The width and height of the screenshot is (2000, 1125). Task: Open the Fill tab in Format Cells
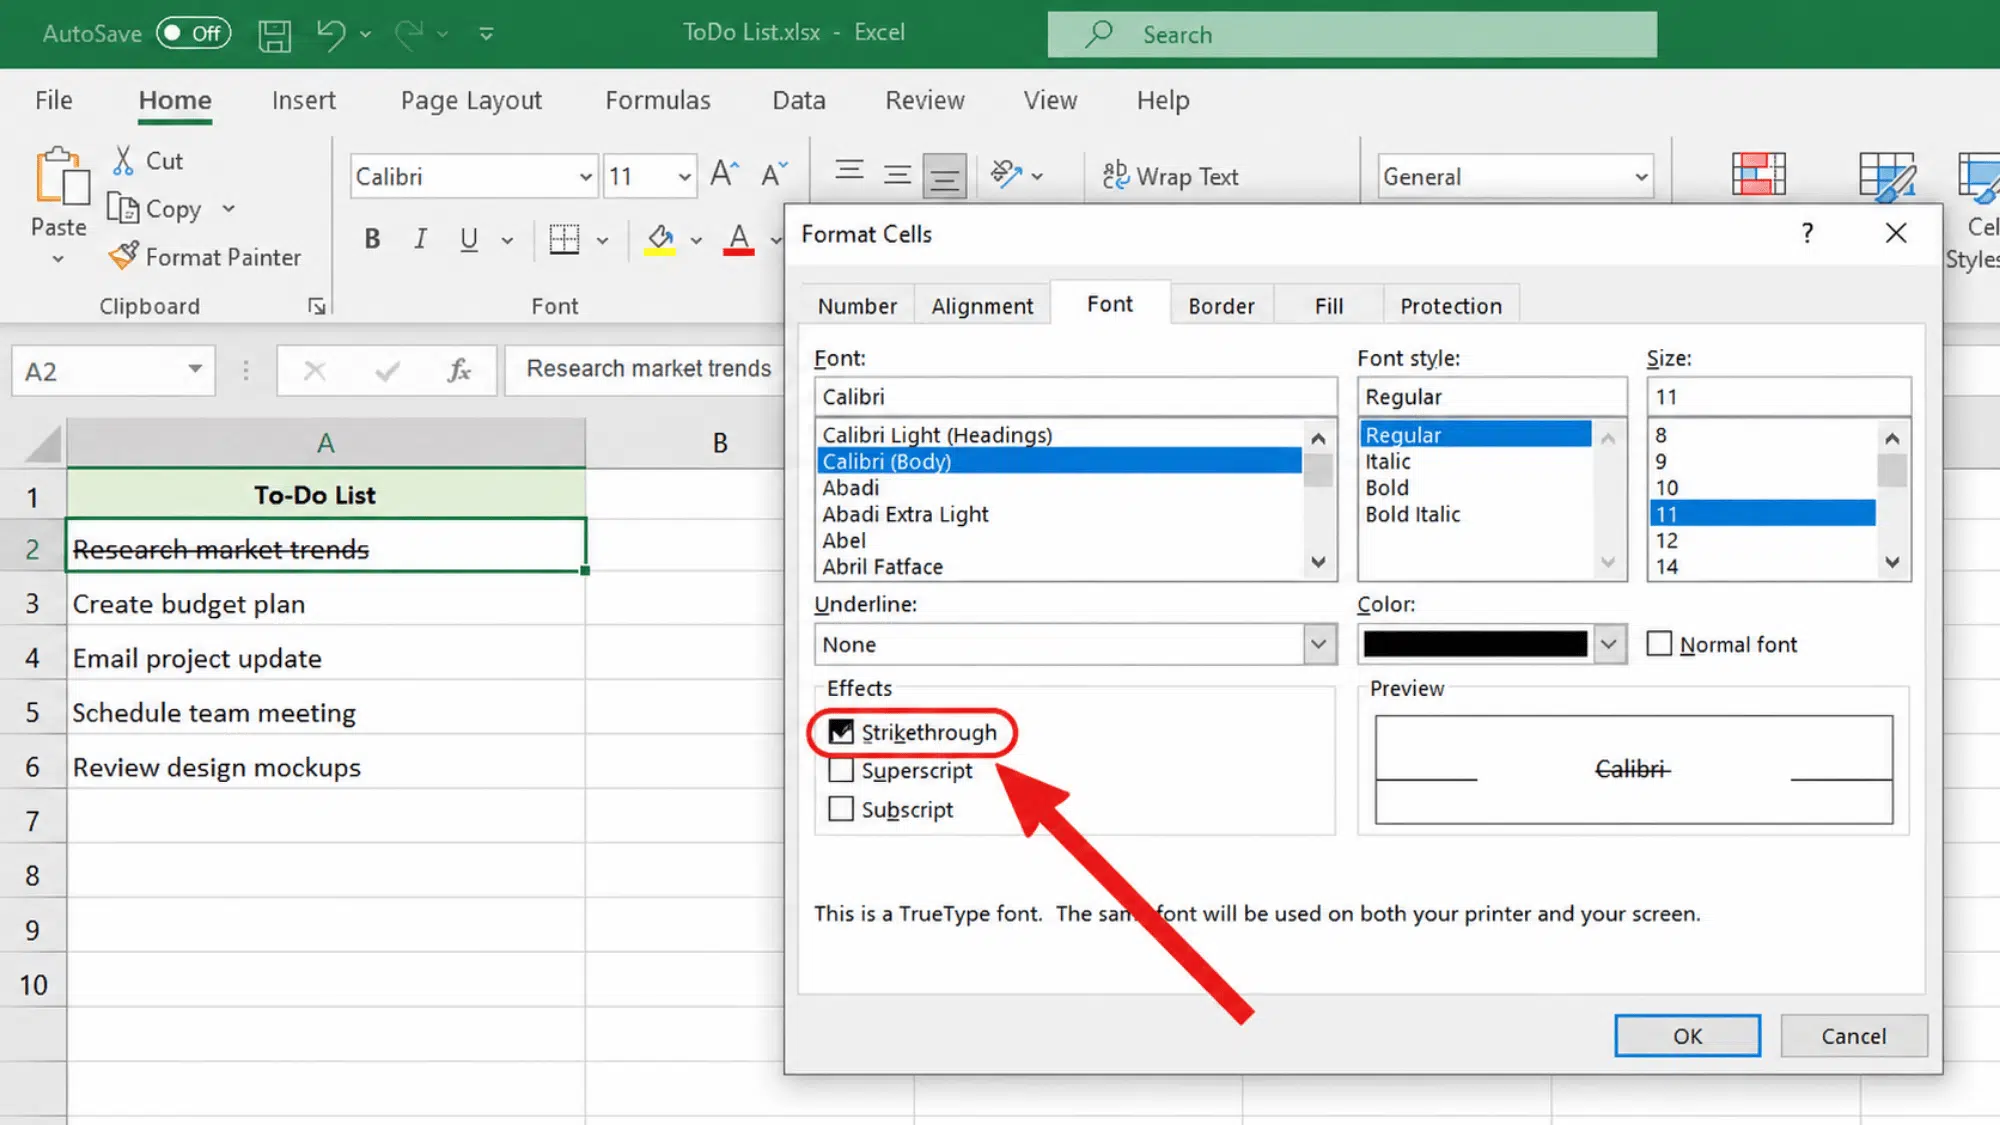pyautogui.click(x=1329, y=306)
